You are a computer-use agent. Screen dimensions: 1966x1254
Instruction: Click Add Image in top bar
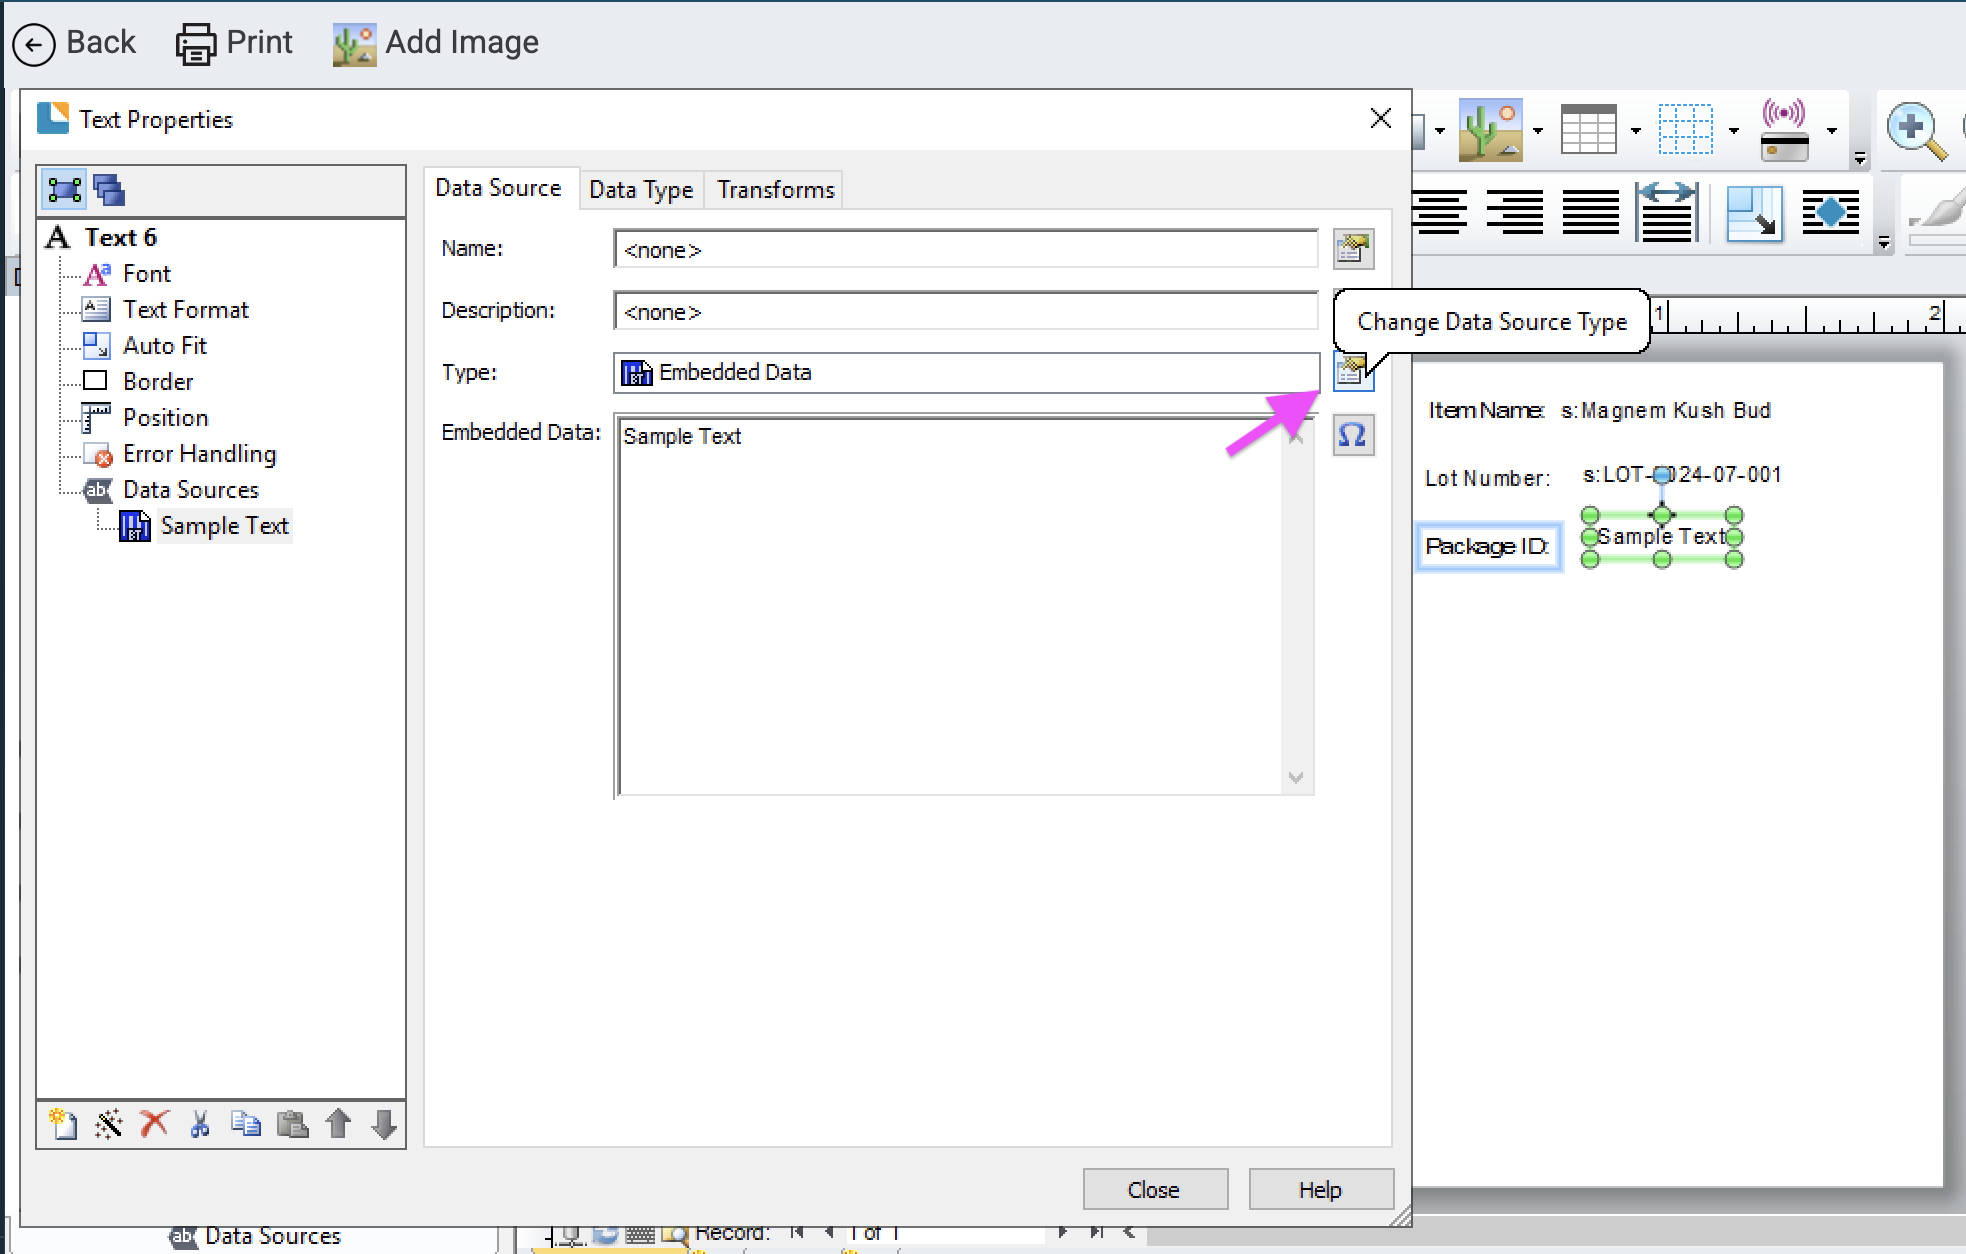point(436,43)
